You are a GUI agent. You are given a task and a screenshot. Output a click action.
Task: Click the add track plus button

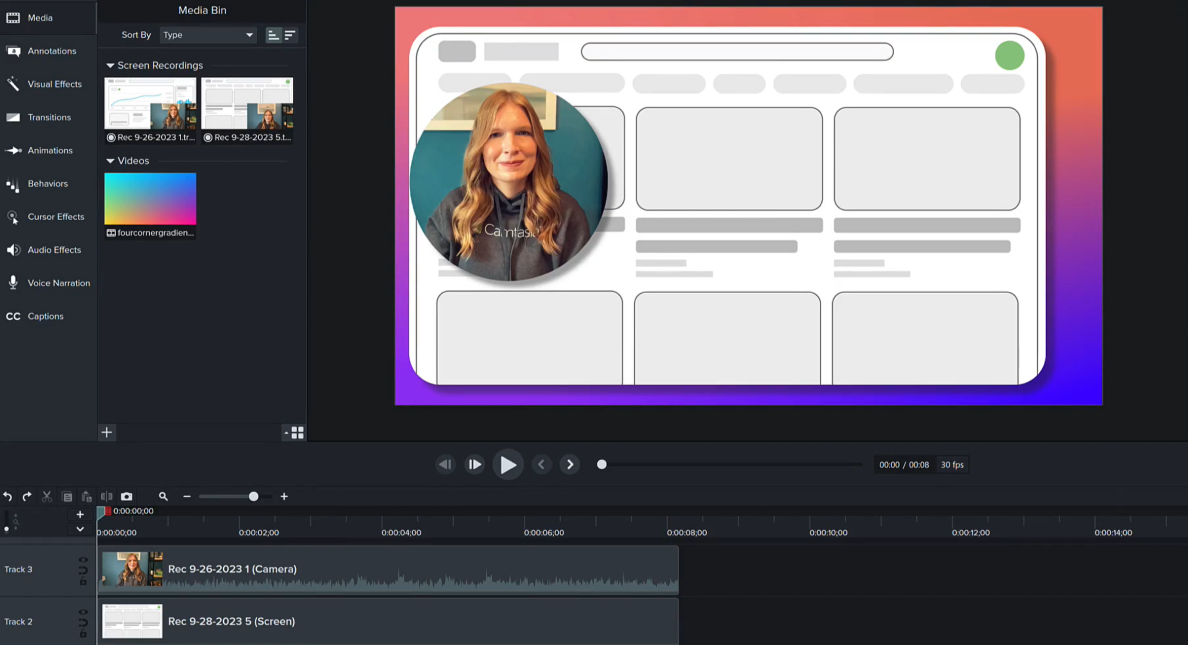pos(80,514)
